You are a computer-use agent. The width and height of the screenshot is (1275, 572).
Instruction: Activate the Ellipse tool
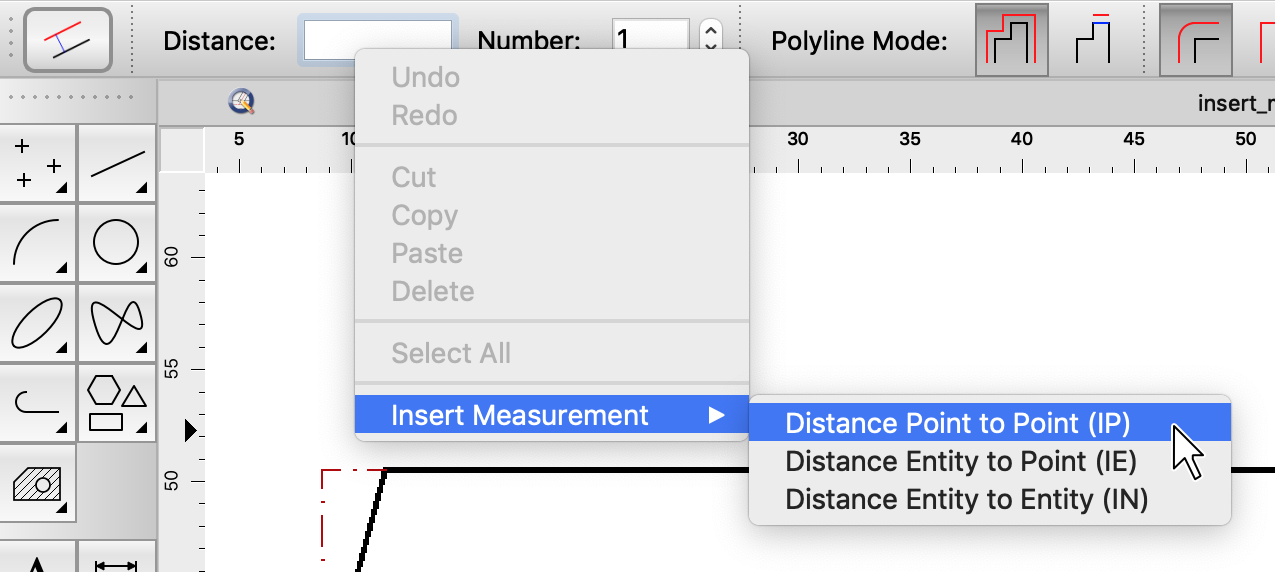(38, 322)
